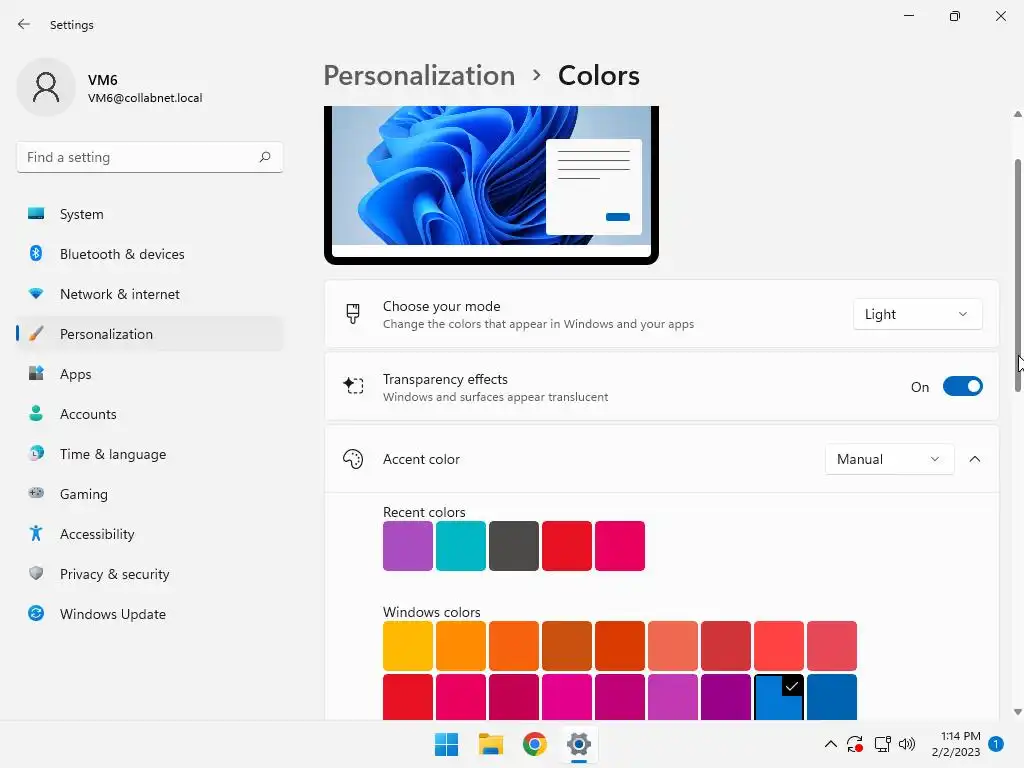Click the vertical scrollbar thumb
1024x768 pixels.
pyautogui.click(x=1017, y=275)
